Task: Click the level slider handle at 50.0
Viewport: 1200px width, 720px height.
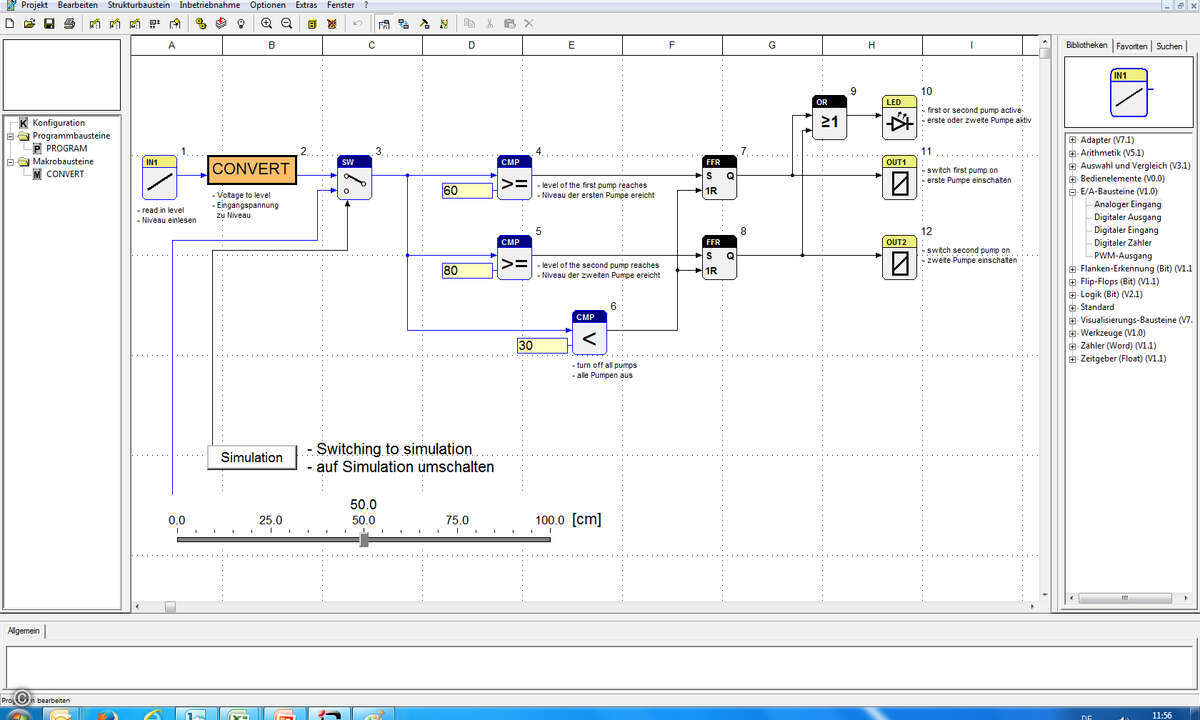Action: pos(364,539)
